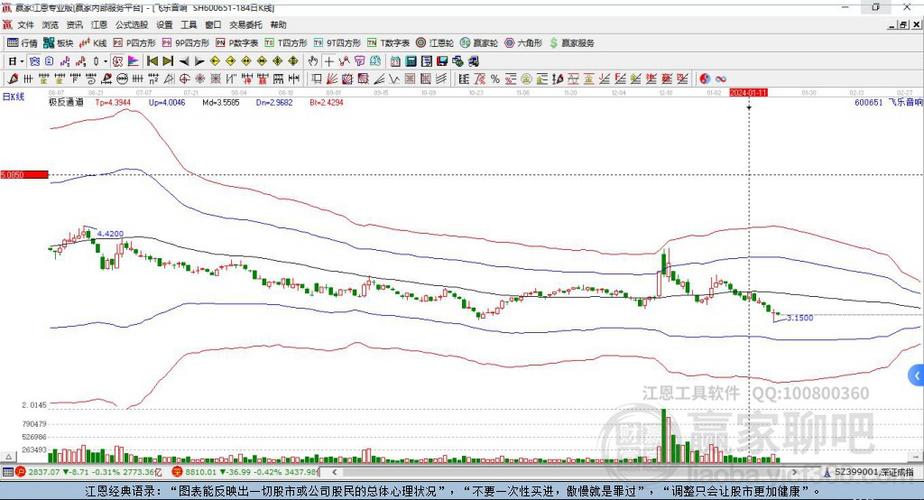Open the 公式选股 menu

point(131,25)
